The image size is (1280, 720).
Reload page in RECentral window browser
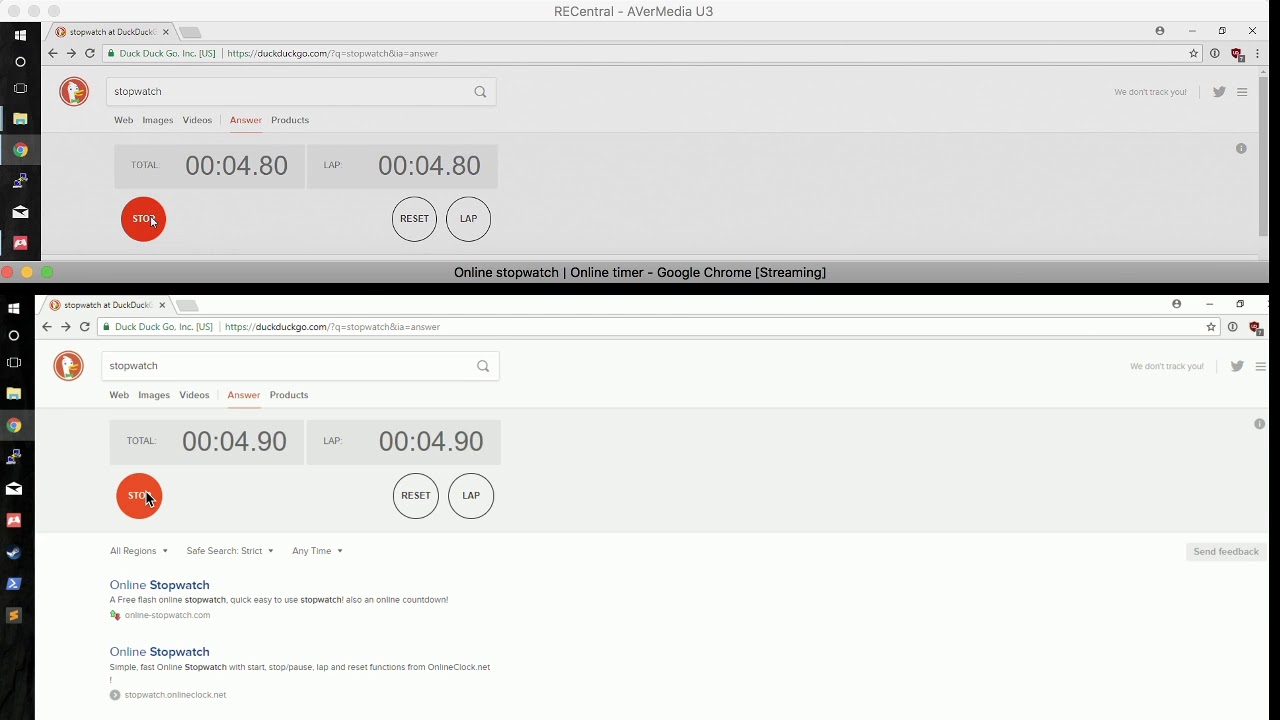click(x=90, y=53)
